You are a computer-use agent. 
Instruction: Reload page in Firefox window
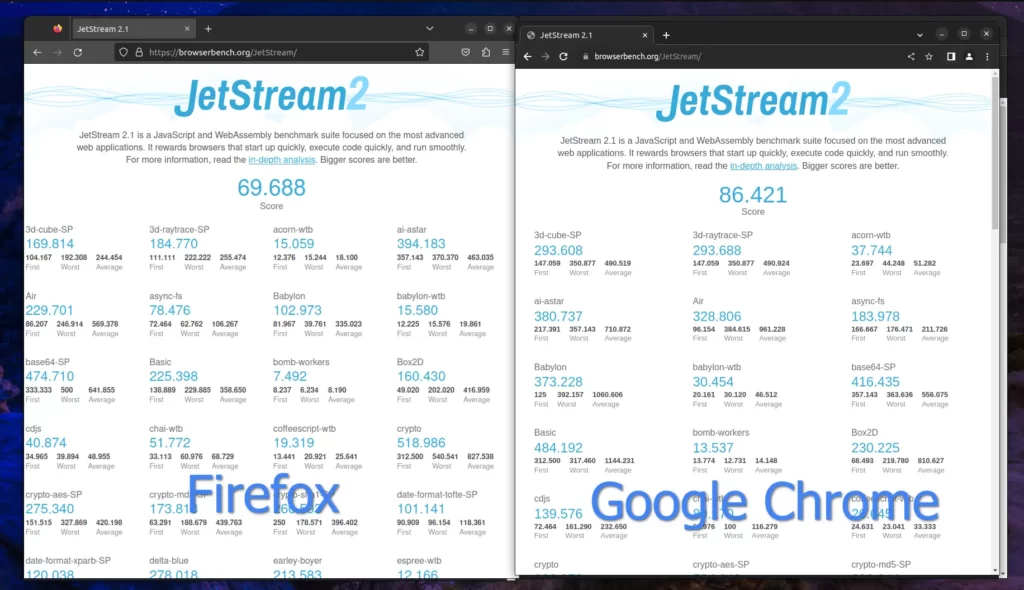click(x=78, y=52)
